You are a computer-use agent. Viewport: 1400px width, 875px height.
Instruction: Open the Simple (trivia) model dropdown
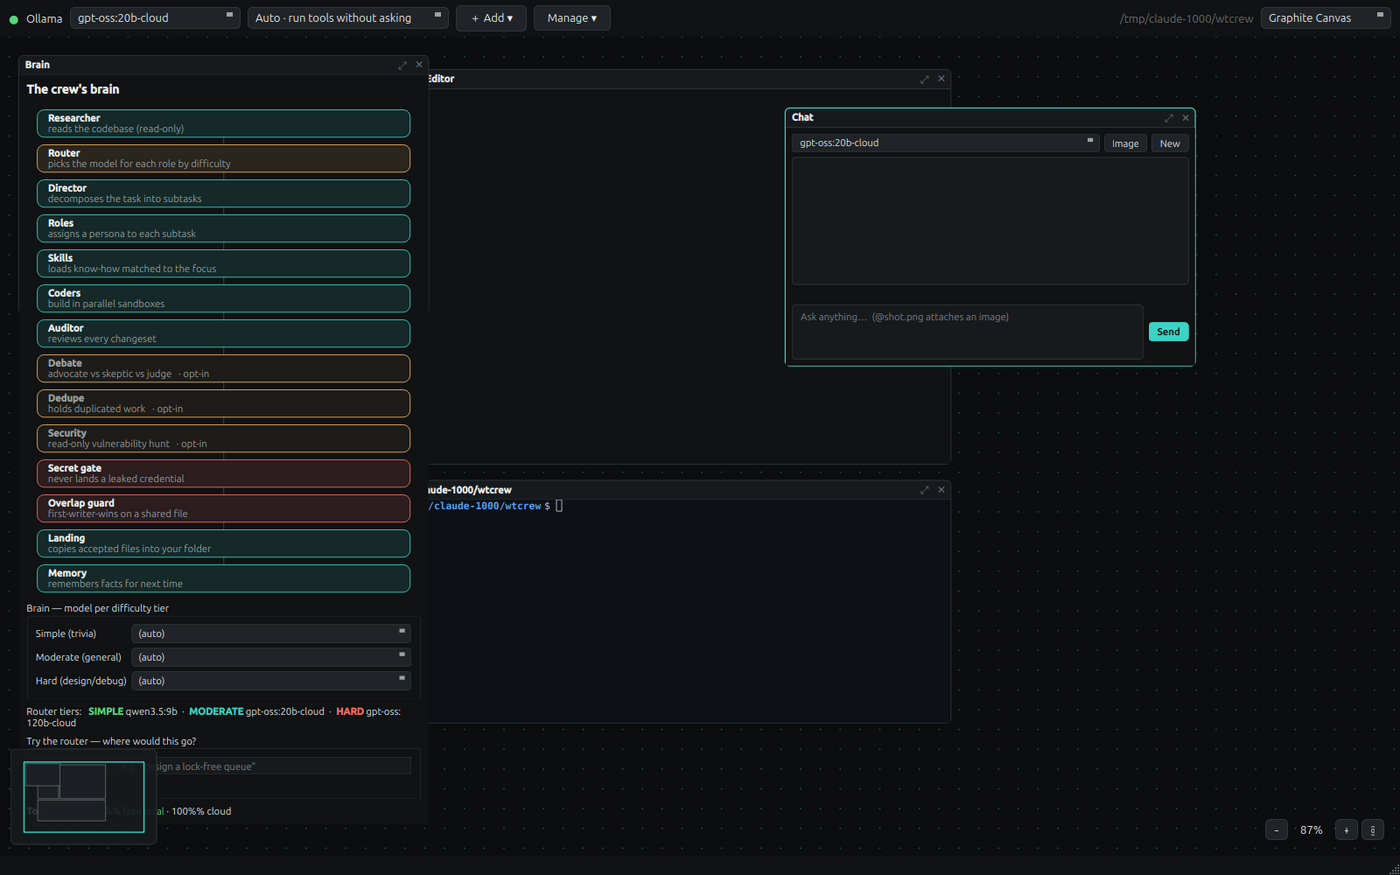271,633
